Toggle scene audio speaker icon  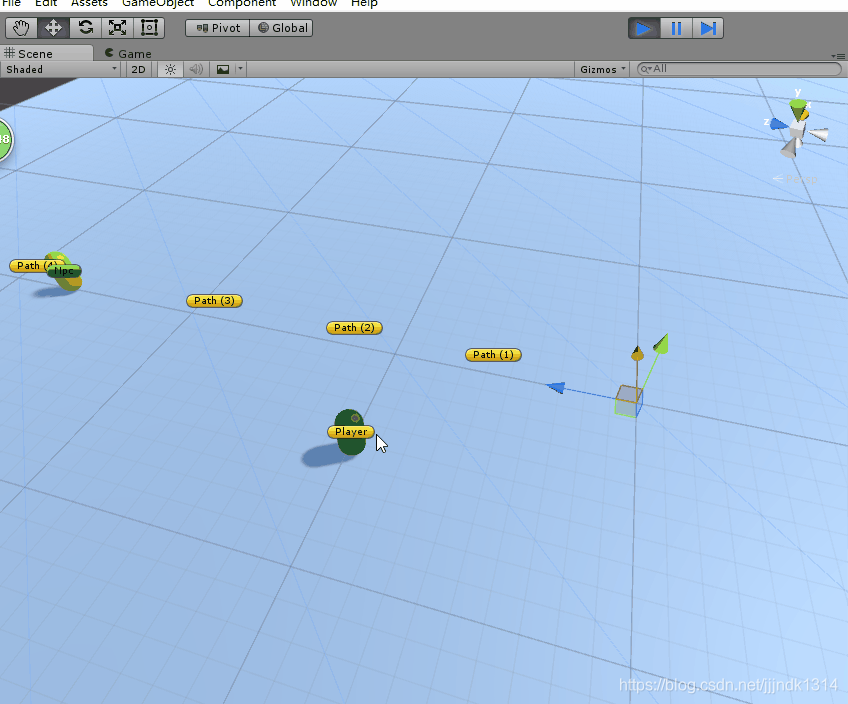coord(196,69)
